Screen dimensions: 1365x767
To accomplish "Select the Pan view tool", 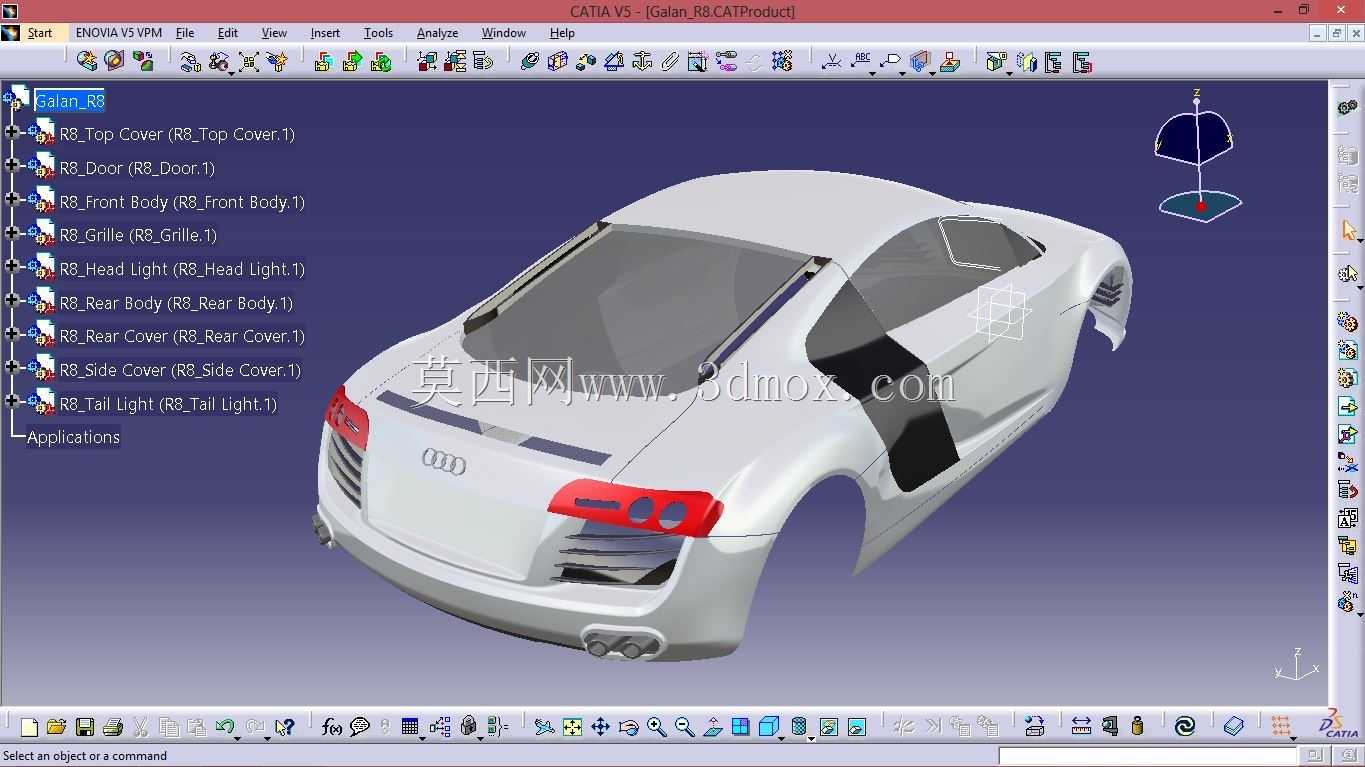I will click(x=600, y=727).
